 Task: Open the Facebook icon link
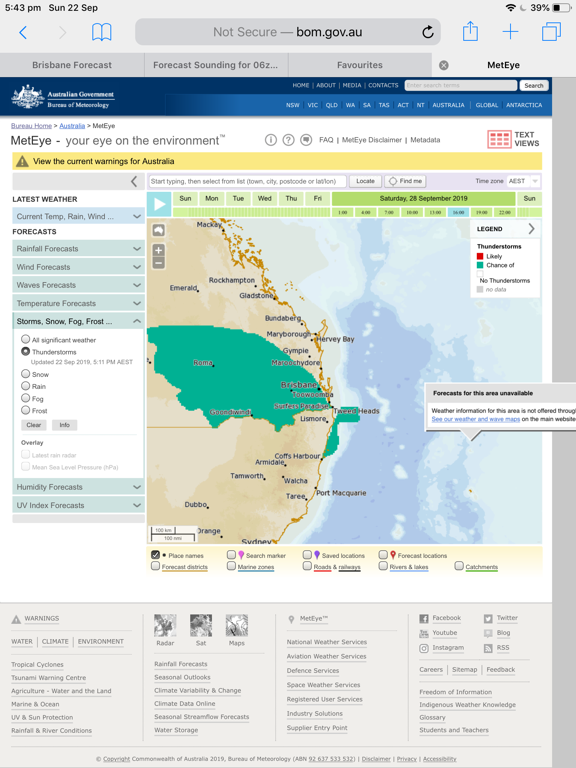[x=424, y=619]
